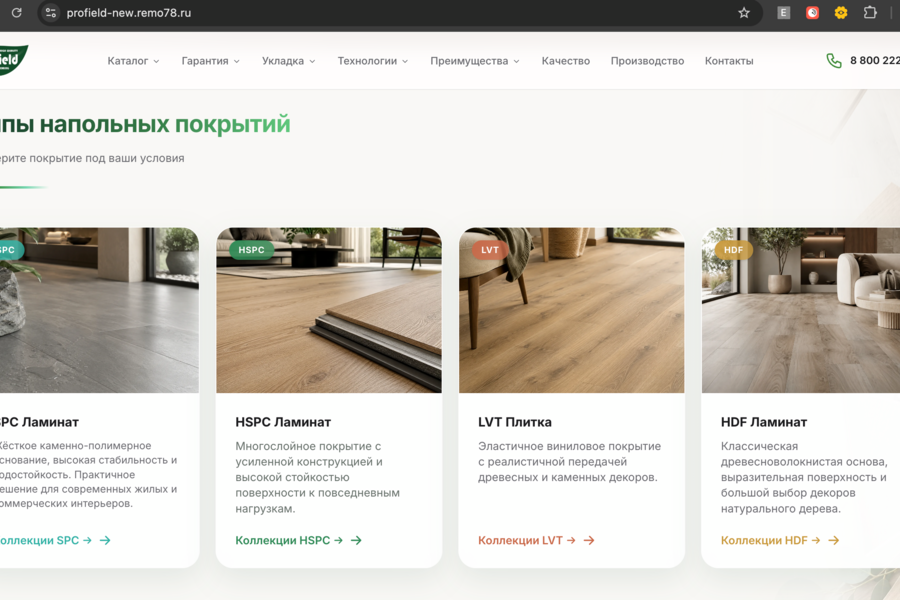900x600 pixels.
Task: Click the yellow 'HDF' badge
Action: tap(734, 250)
